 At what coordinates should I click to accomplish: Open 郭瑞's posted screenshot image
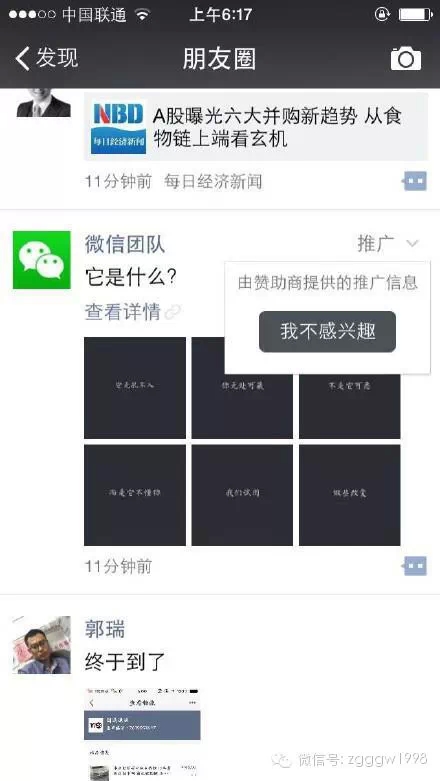pos(142,734)
